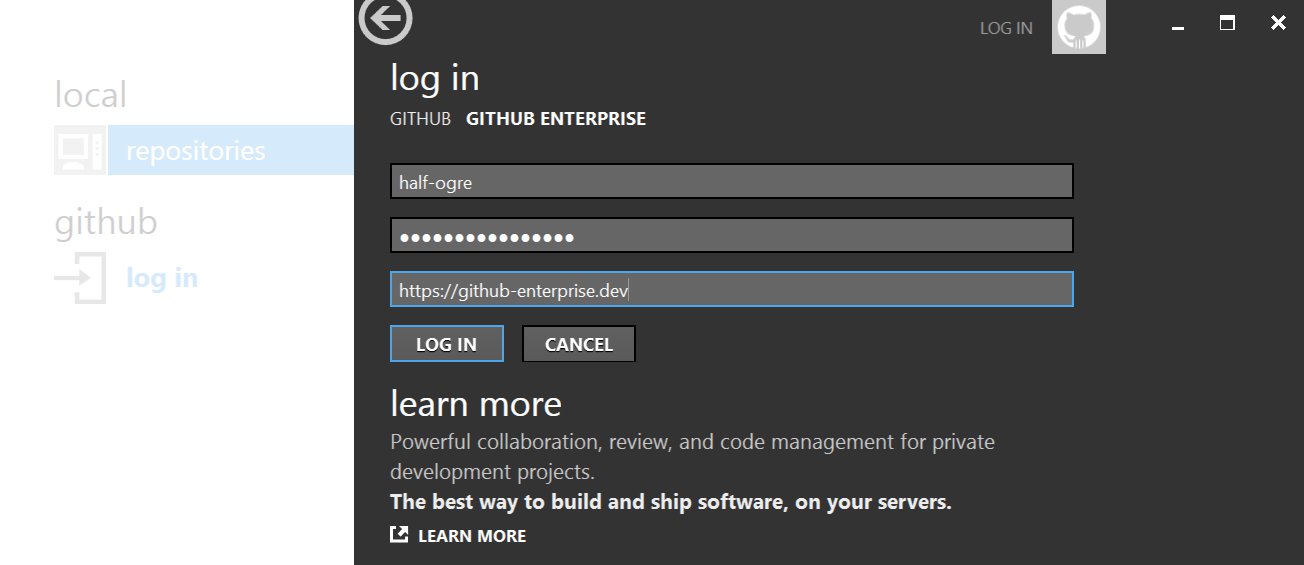Click the LOG IN button in form

pos(446,344)
